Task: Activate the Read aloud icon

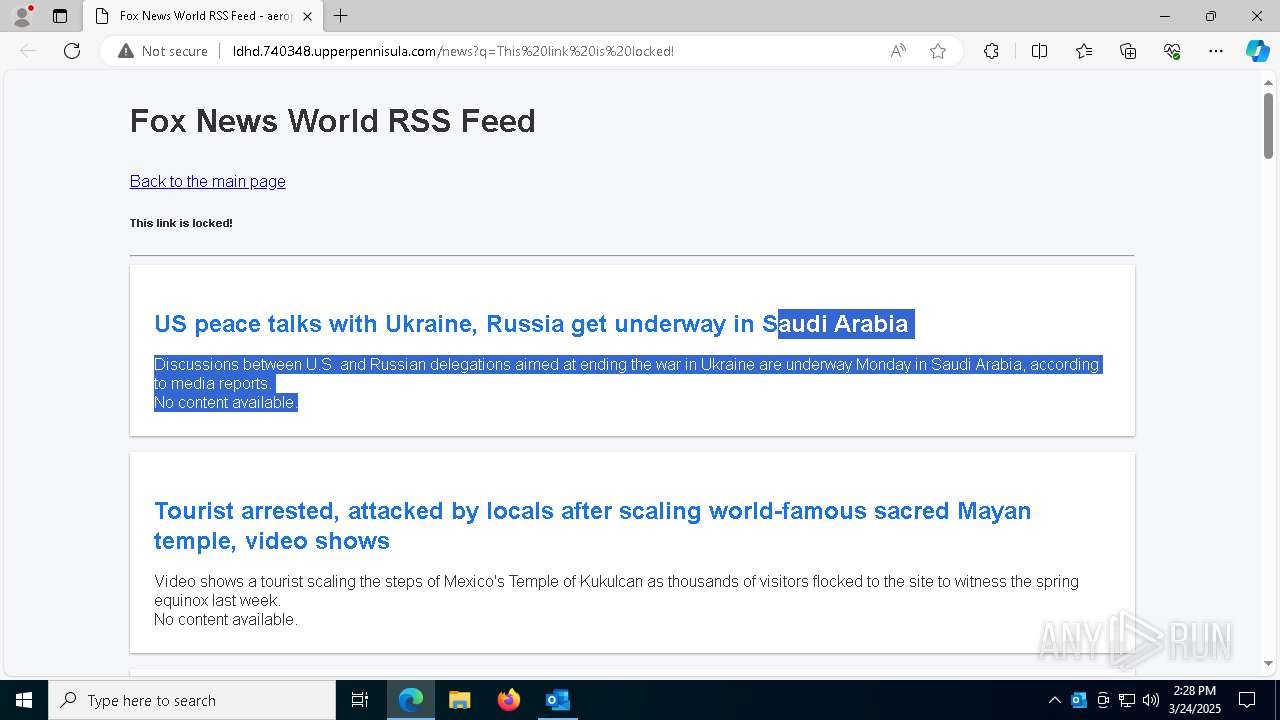Action: coord(898,51)
